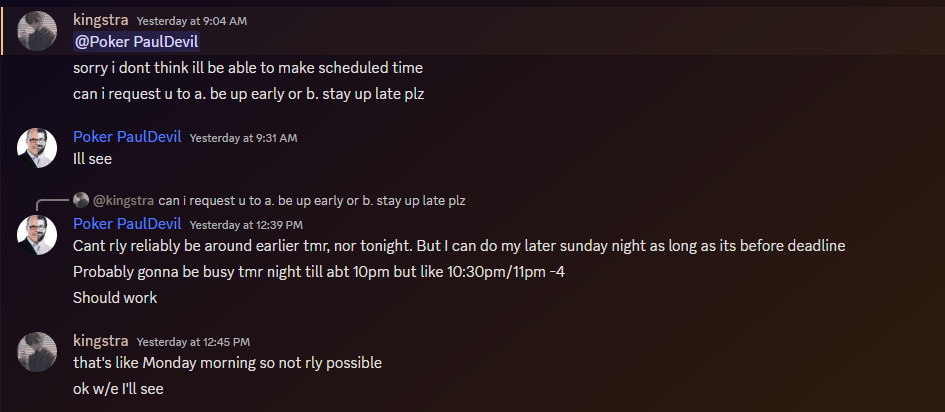
Task: Open Poker PaulDevil's avatar on the 12:39 PM message
Action: tap(37, 235)
